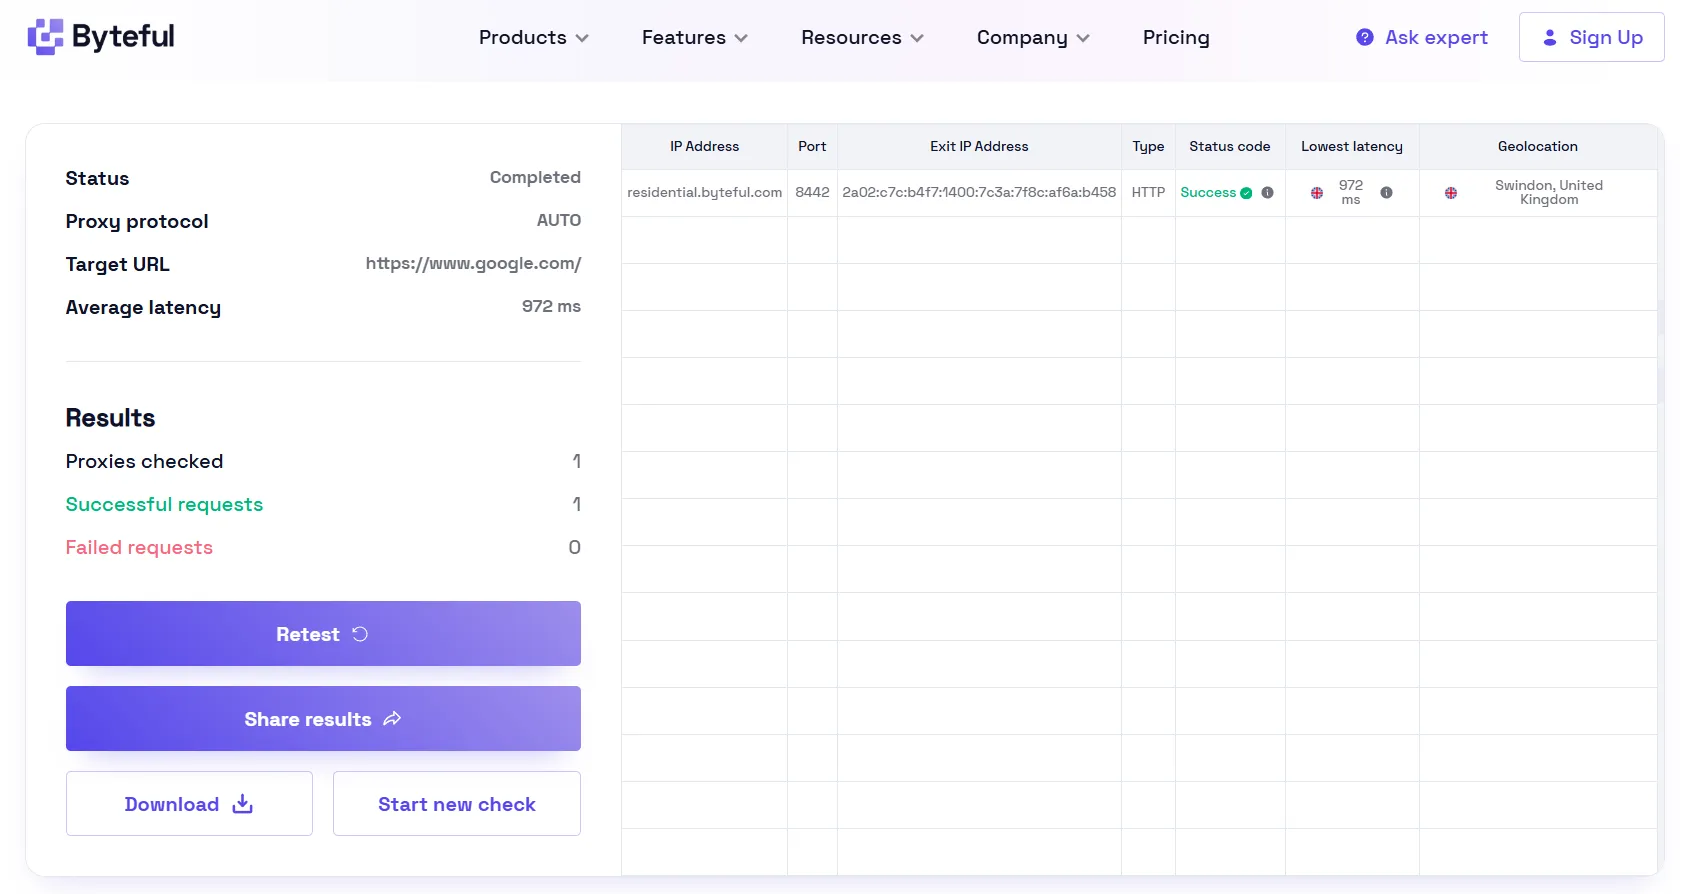Click the Retest button

click(x=323, y=633)
